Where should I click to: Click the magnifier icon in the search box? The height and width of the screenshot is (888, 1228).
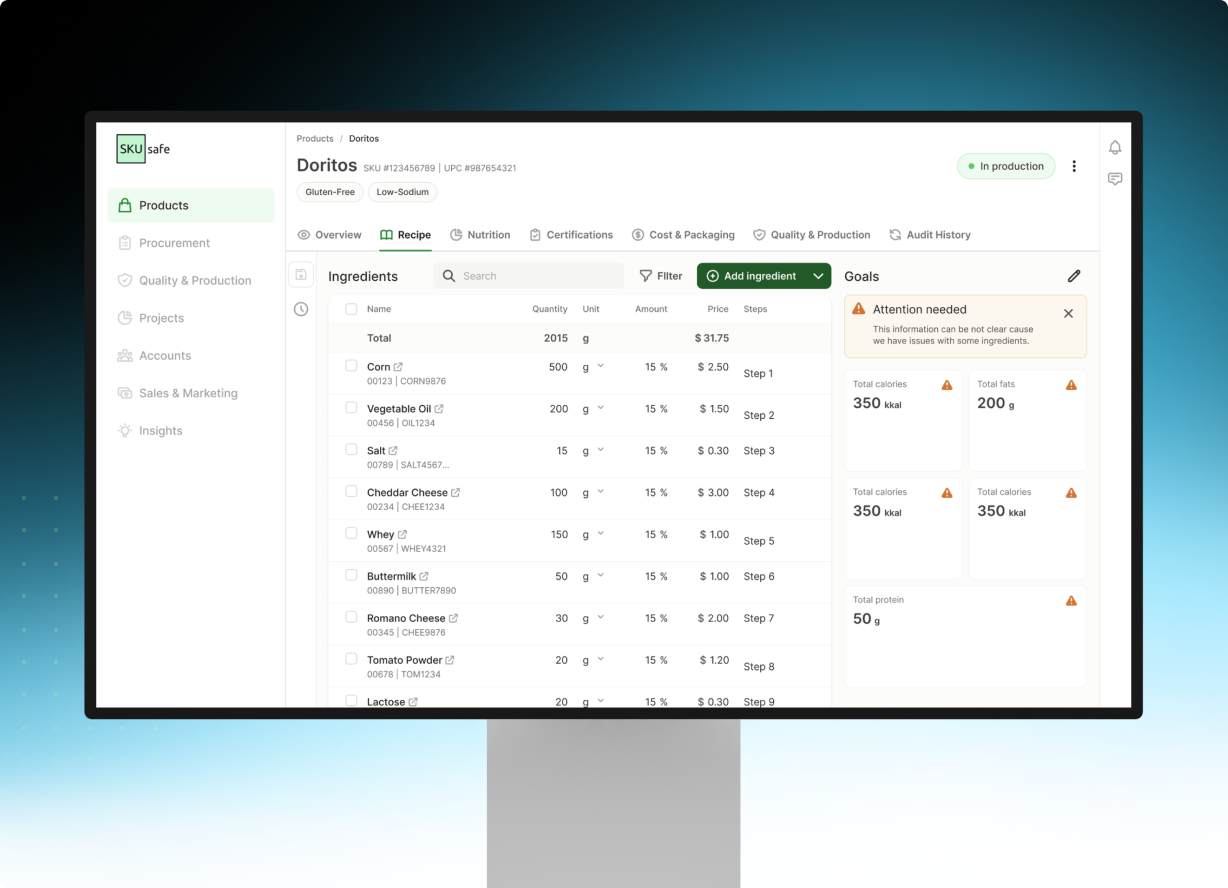pos(449,276)
